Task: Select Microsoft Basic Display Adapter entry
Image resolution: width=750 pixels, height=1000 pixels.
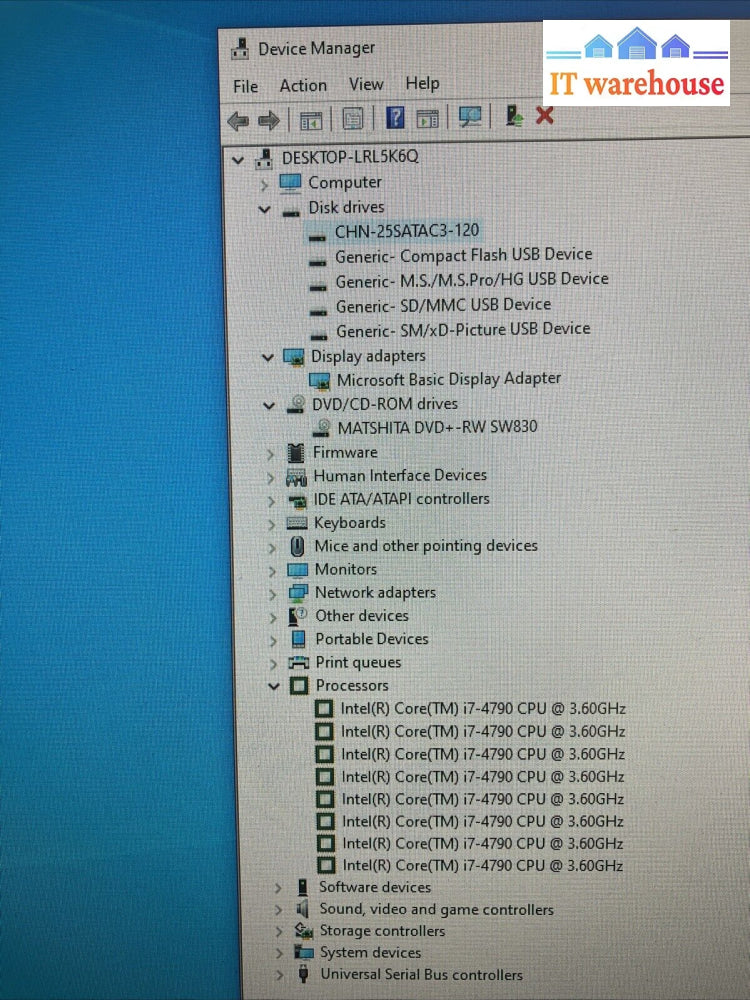Action: 448,379
